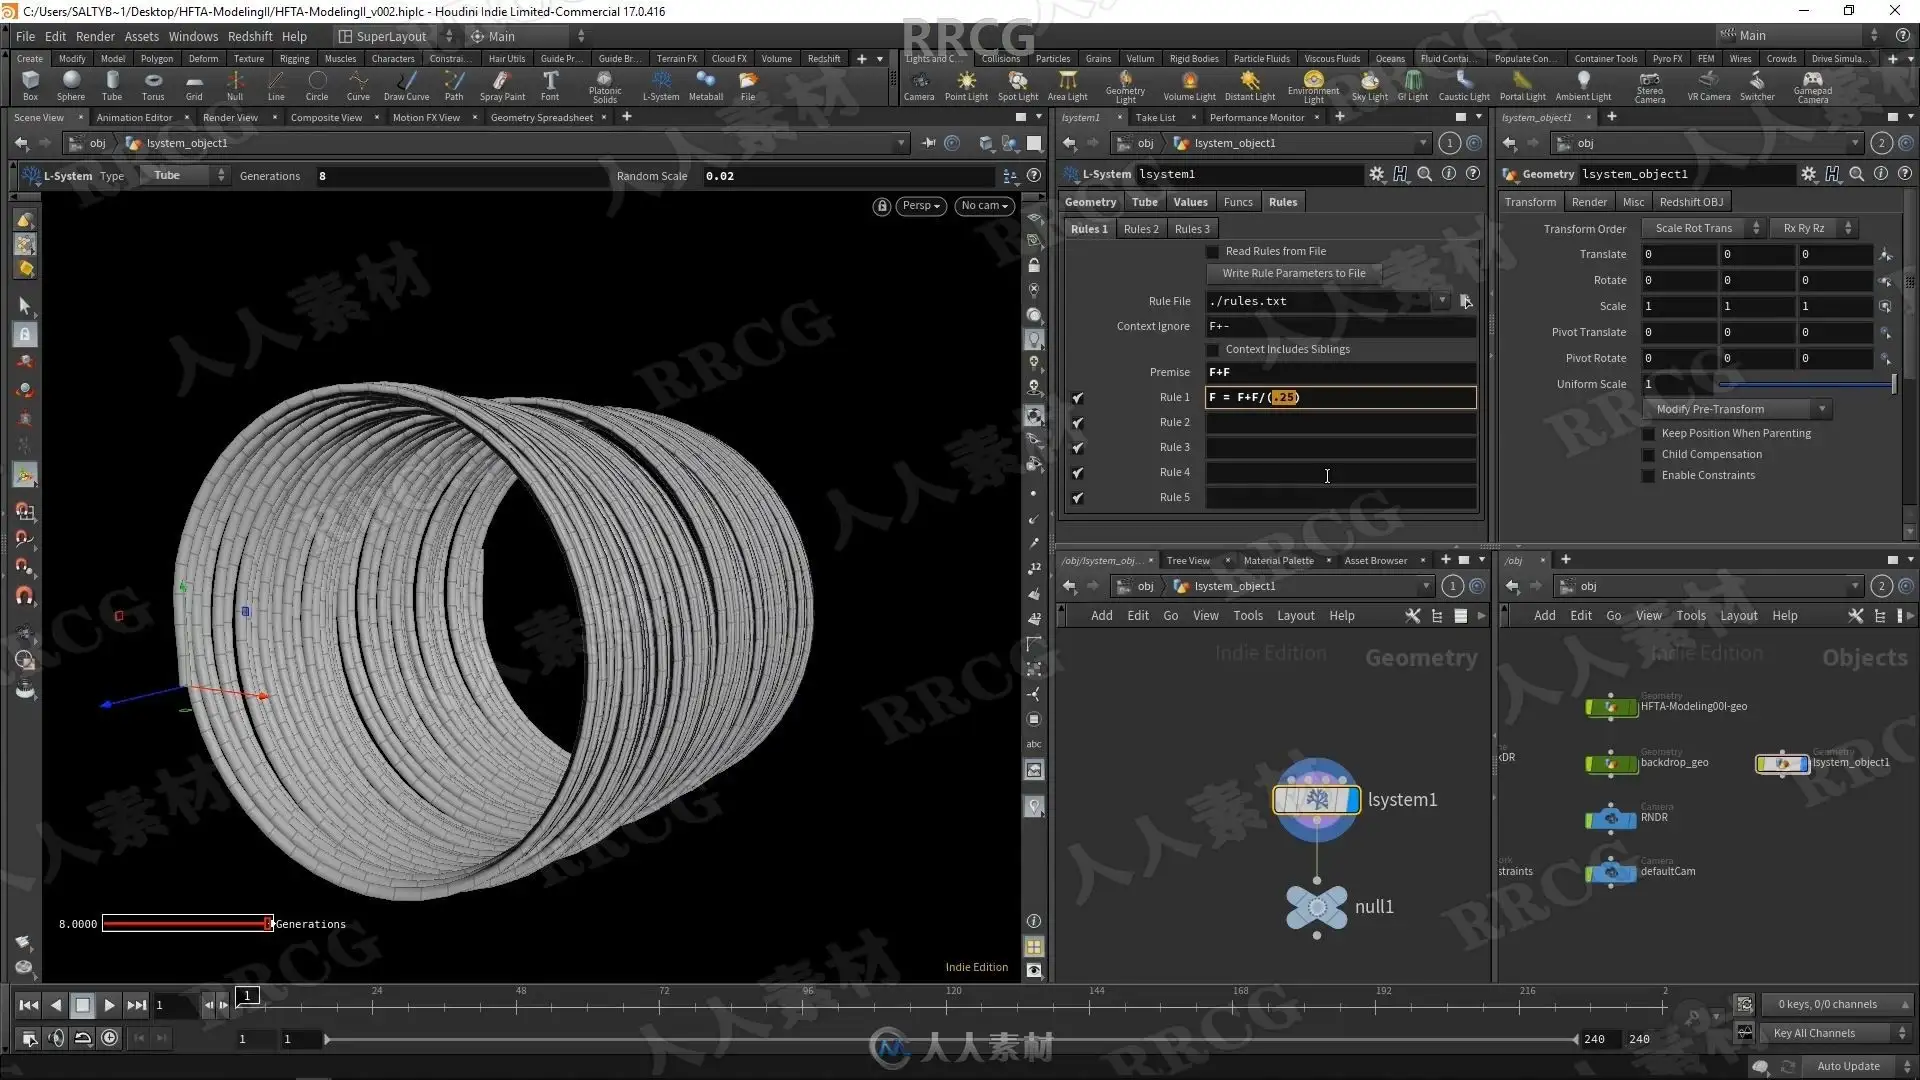Click the null1 node icon

point(1316,907)
